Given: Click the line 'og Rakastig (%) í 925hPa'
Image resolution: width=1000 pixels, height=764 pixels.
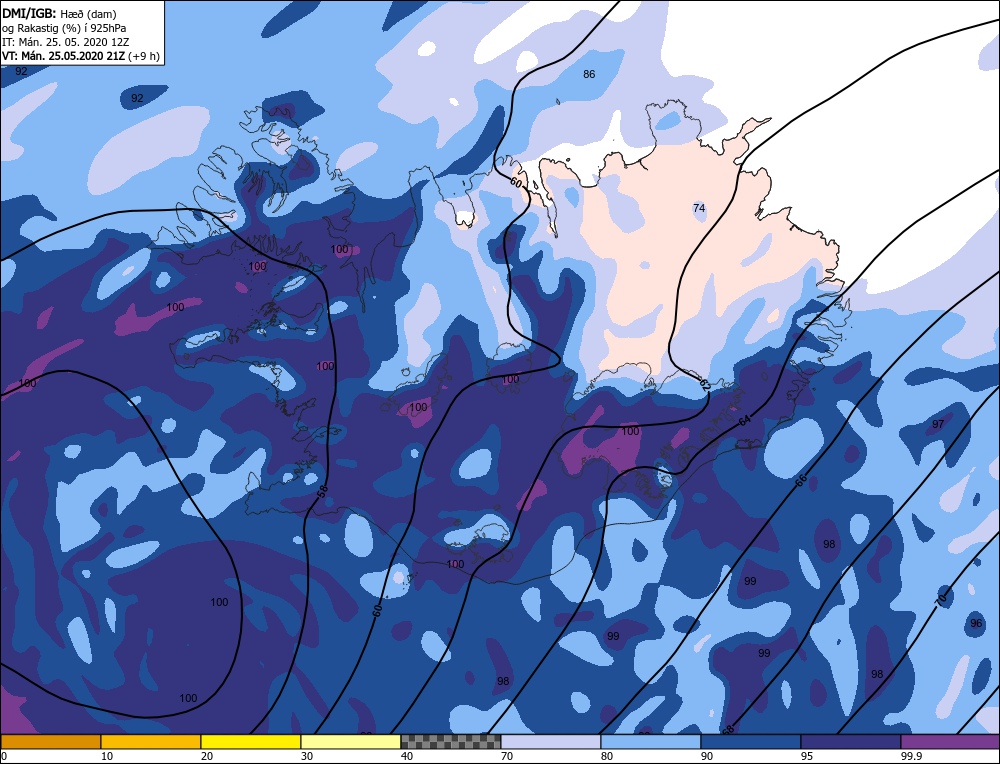Looking at the screenshot, I should 64,27.
